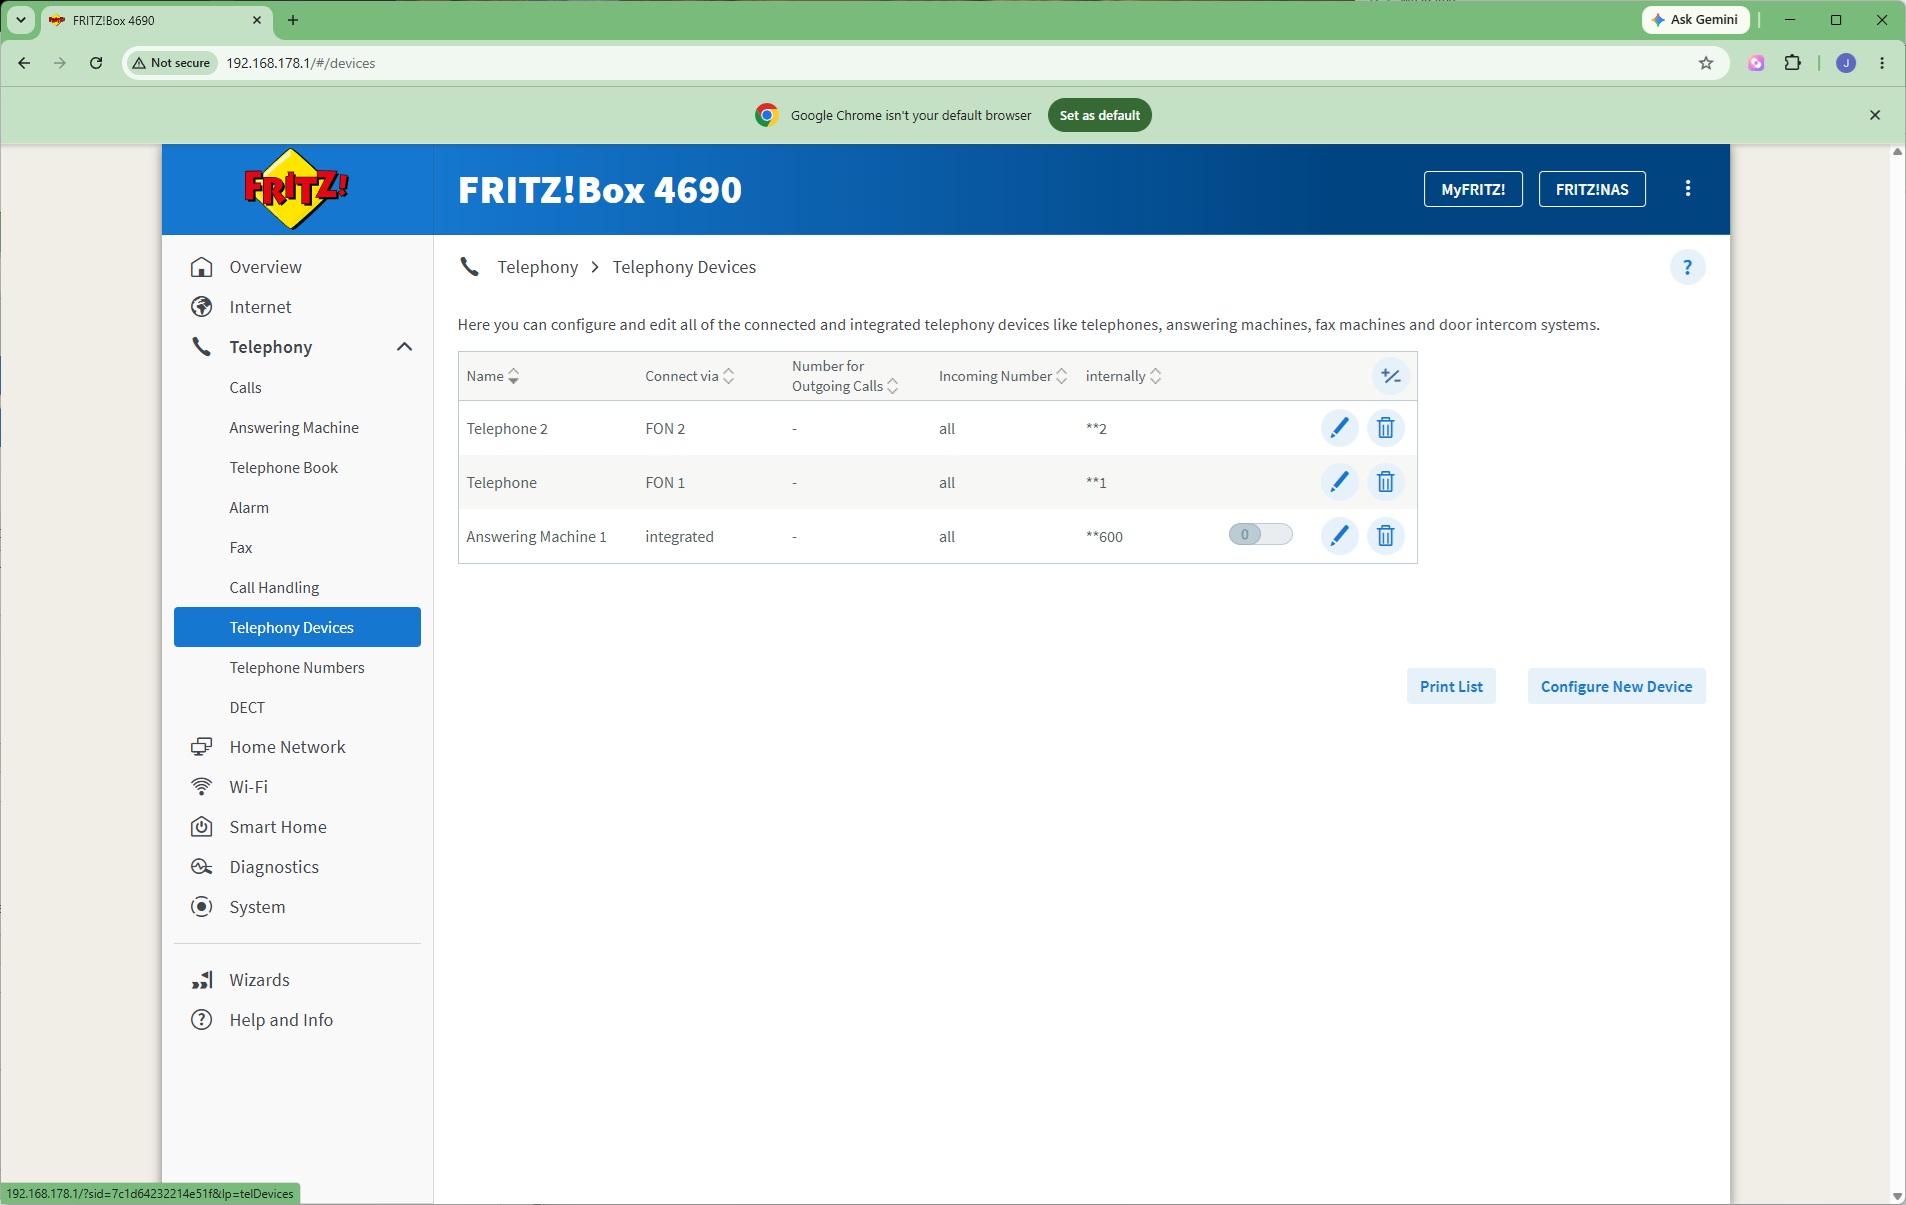Go back to the previous page

(x=24, y=63)
